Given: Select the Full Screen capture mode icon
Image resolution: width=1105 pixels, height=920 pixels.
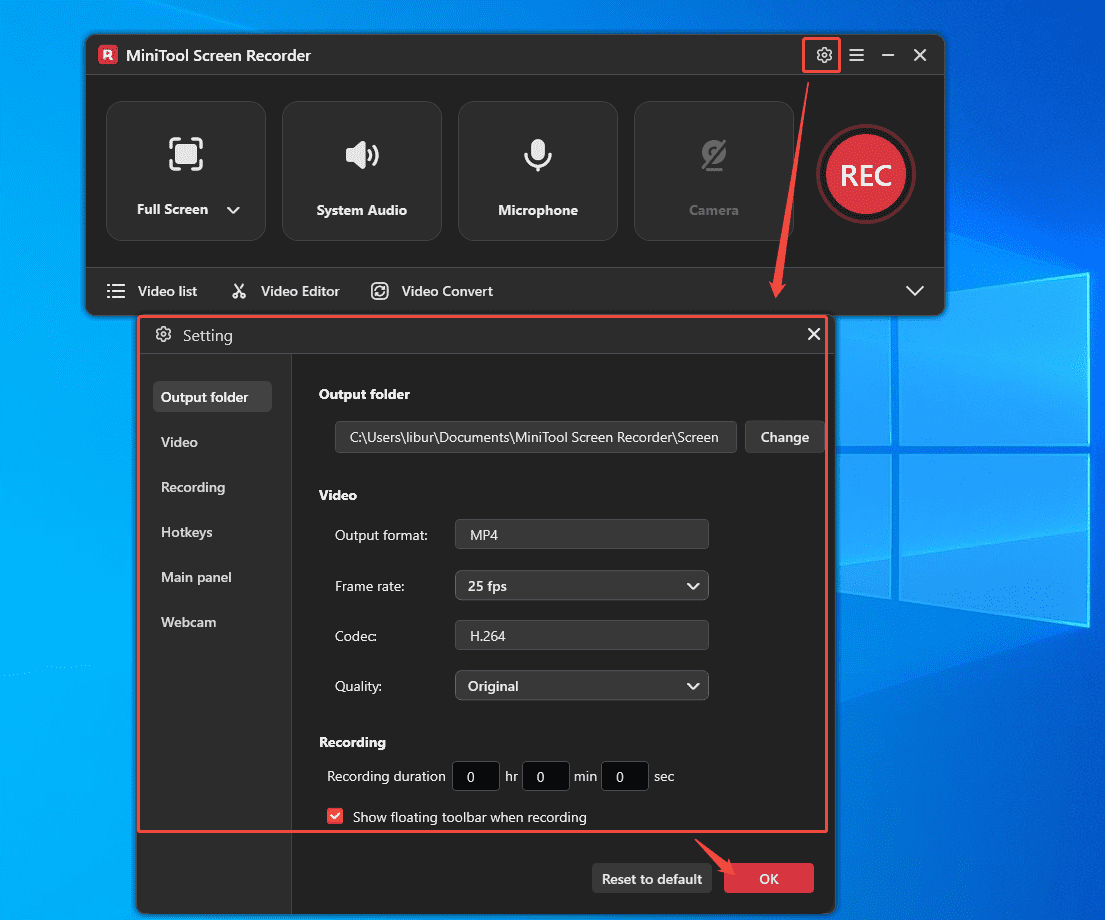Looking at the screenshot, I should tap(185, 155).
